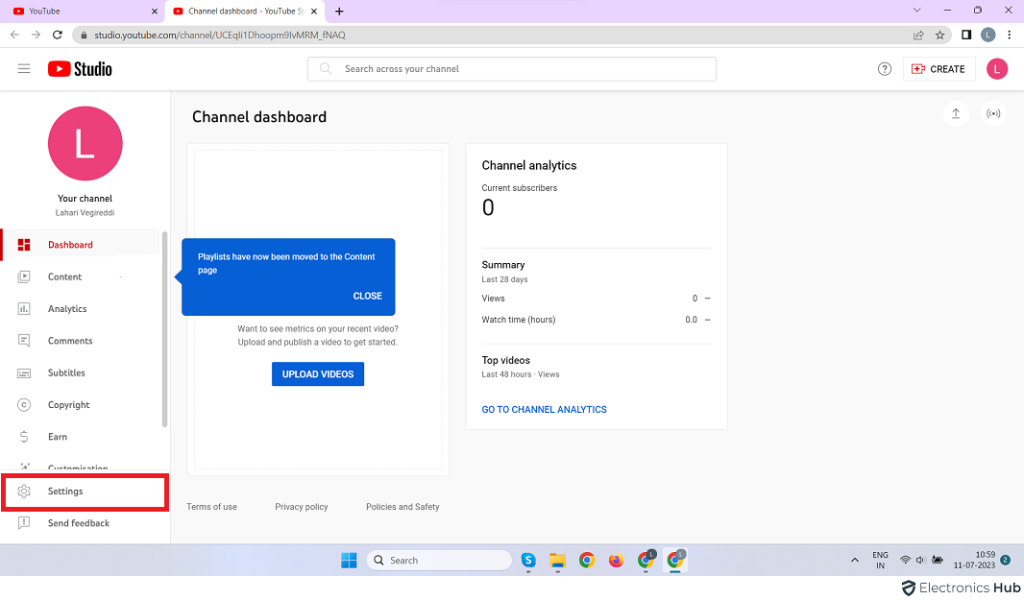Click the blue UPLOAD VIDEOS button
The image size is (1024, 600).
[x=317, y=374]
